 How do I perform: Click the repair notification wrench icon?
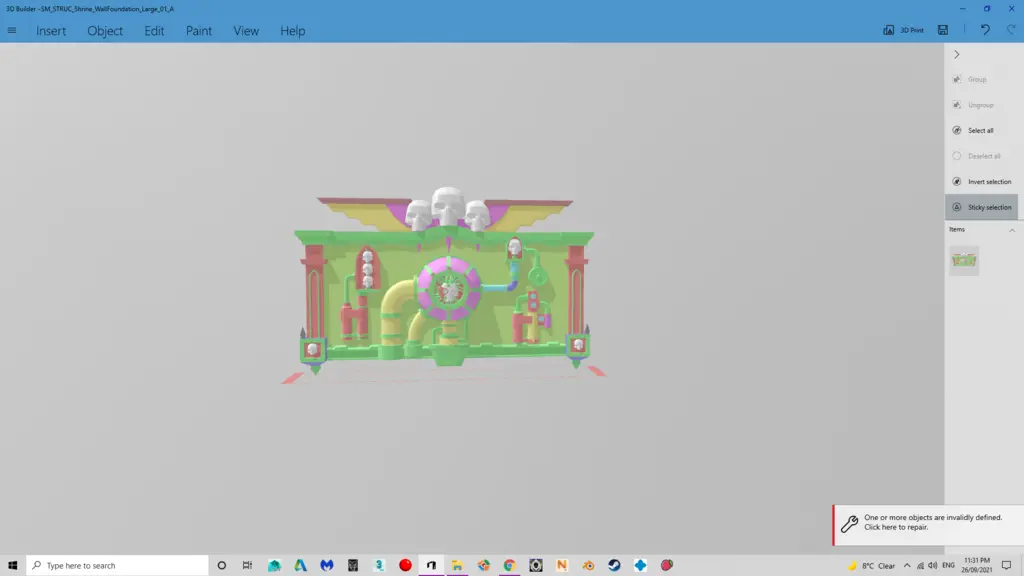[x=849, y=523]
